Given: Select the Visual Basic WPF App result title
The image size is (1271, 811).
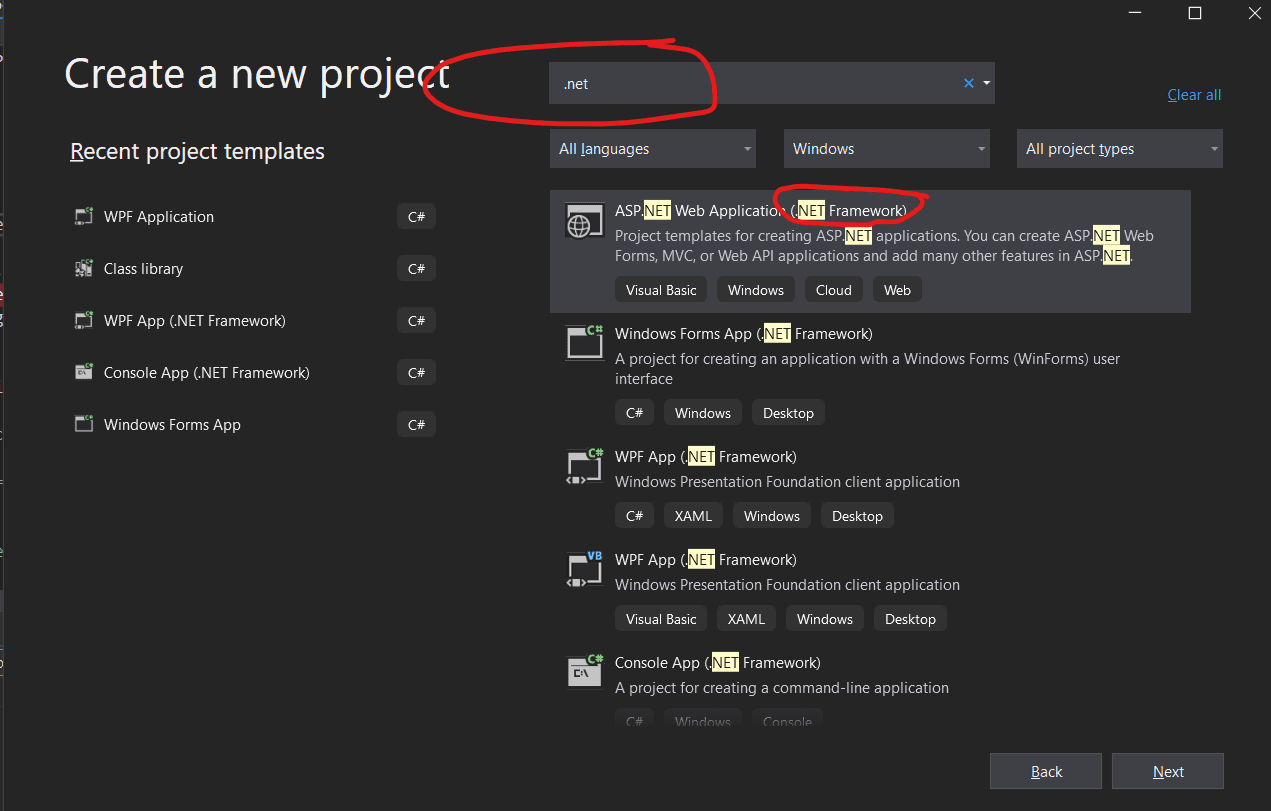Looking at the screenshot, I should (x=706, y=560).
